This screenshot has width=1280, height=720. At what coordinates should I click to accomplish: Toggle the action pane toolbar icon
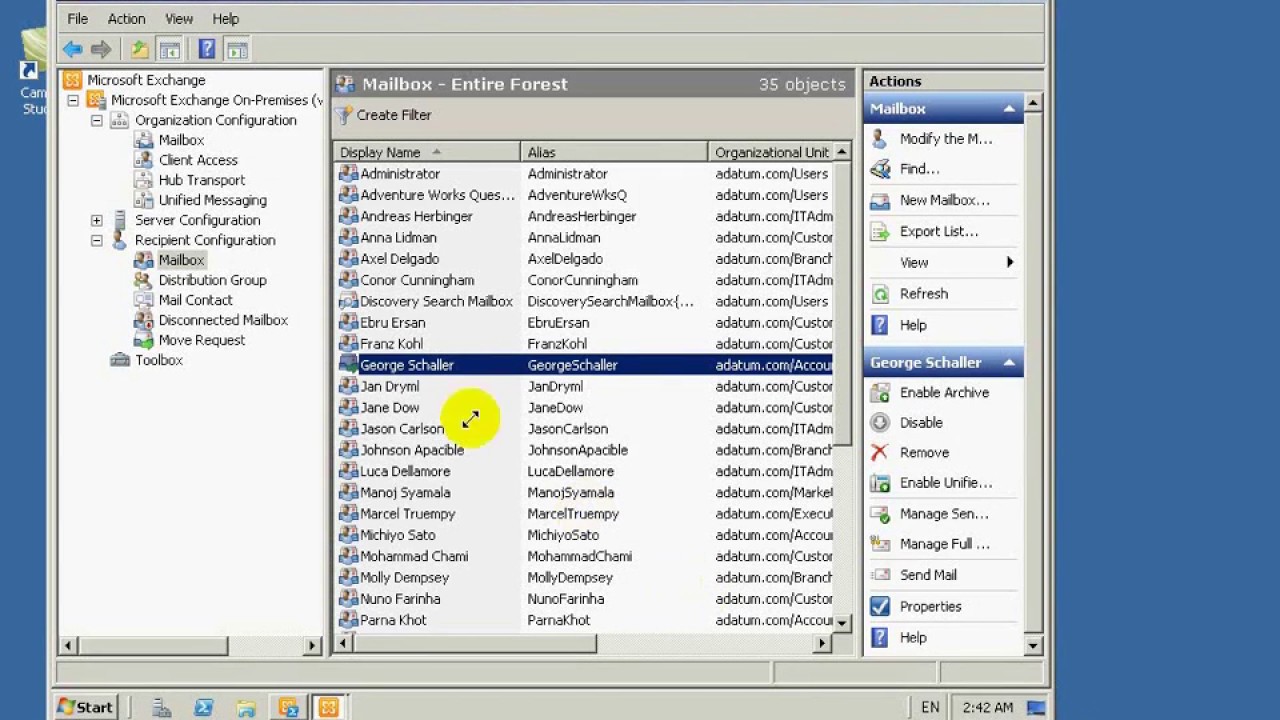236,49
